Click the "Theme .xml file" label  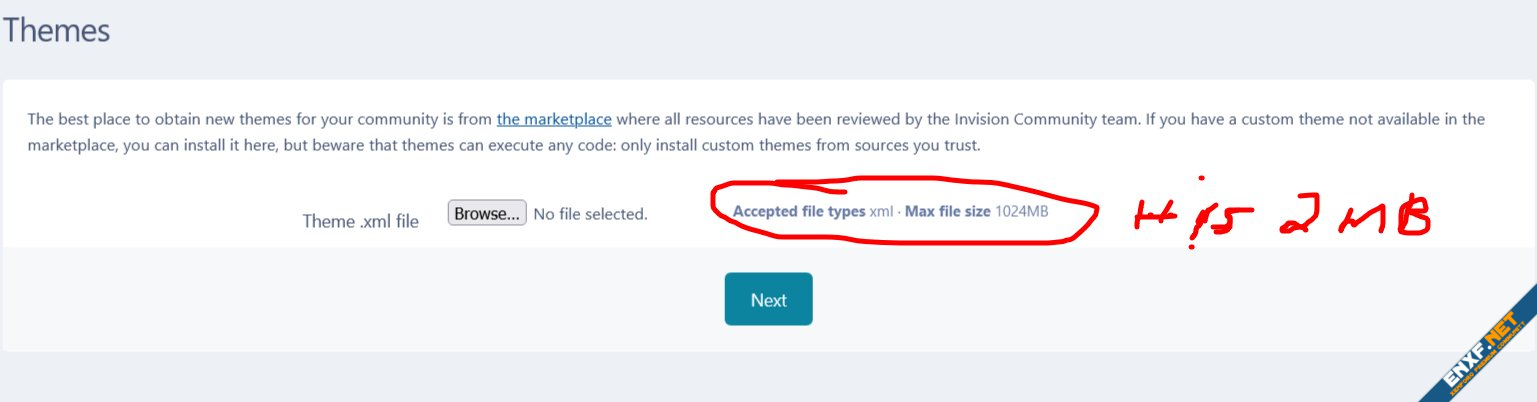tap(361, 221)
